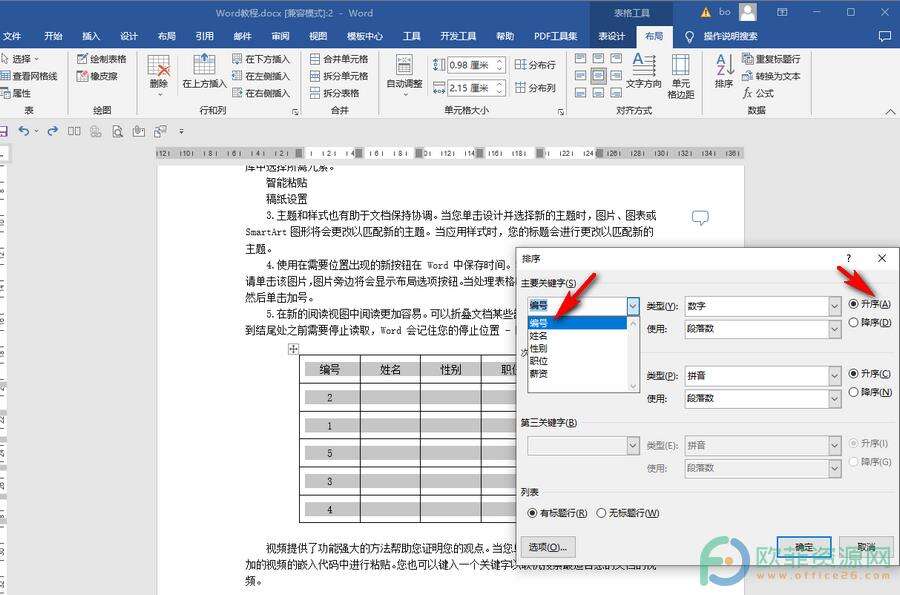Choose Insert Below in Rows & Columns
900x595 pixels.
[261, 59]
